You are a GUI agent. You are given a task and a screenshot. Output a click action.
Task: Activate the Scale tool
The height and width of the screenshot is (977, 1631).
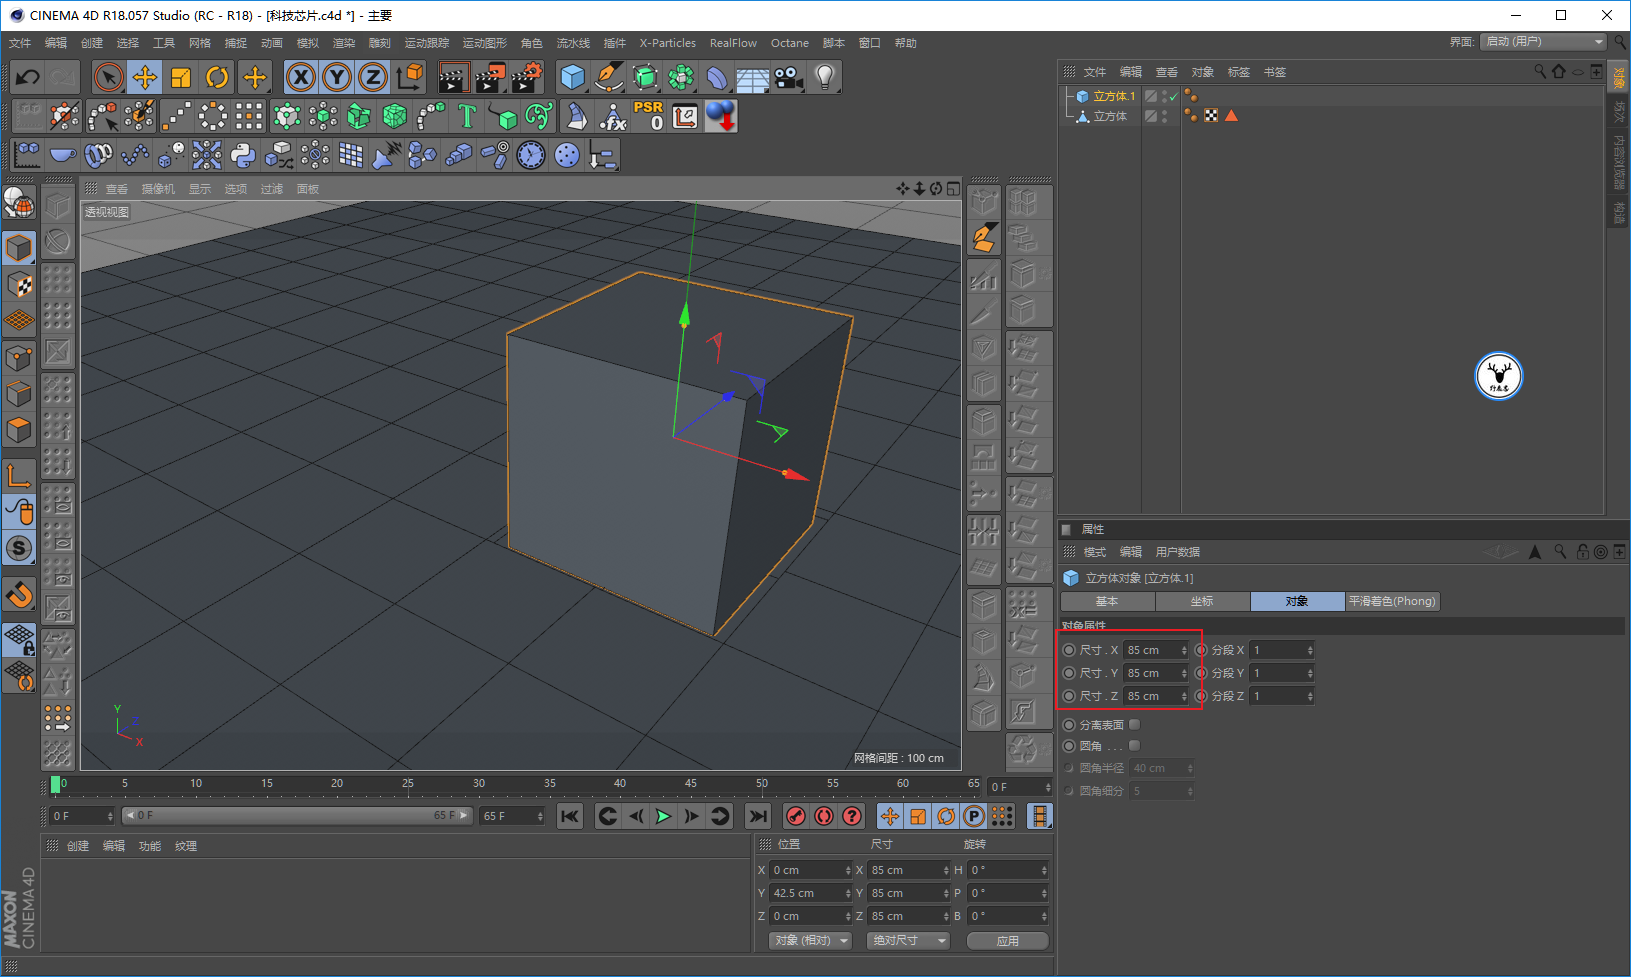pyautogui.click(x=181, y=77)
